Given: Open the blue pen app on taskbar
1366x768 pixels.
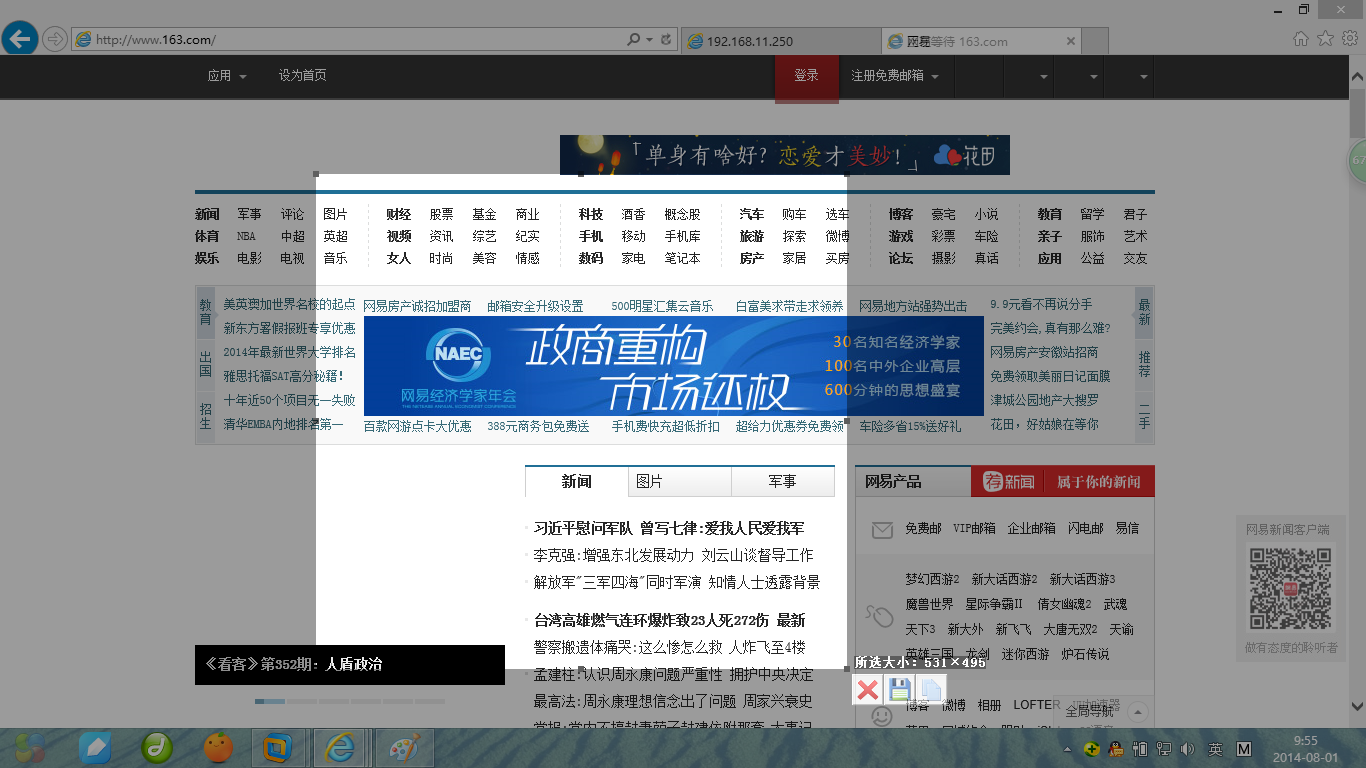Looking at the screenshot, I should point(97,747).
